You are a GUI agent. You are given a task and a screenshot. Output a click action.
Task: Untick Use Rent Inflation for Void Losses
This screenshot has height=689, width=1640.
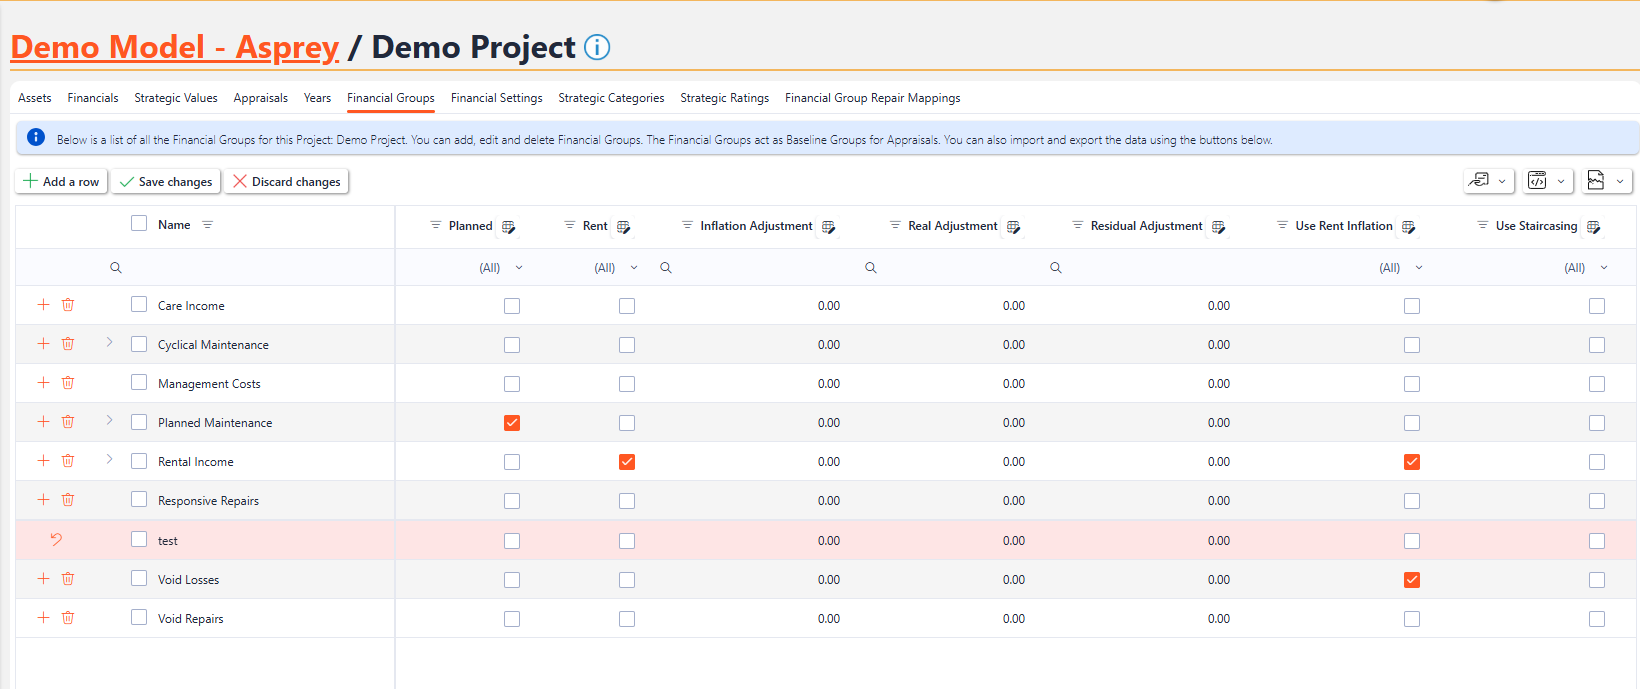click(x=1411, y=580)
